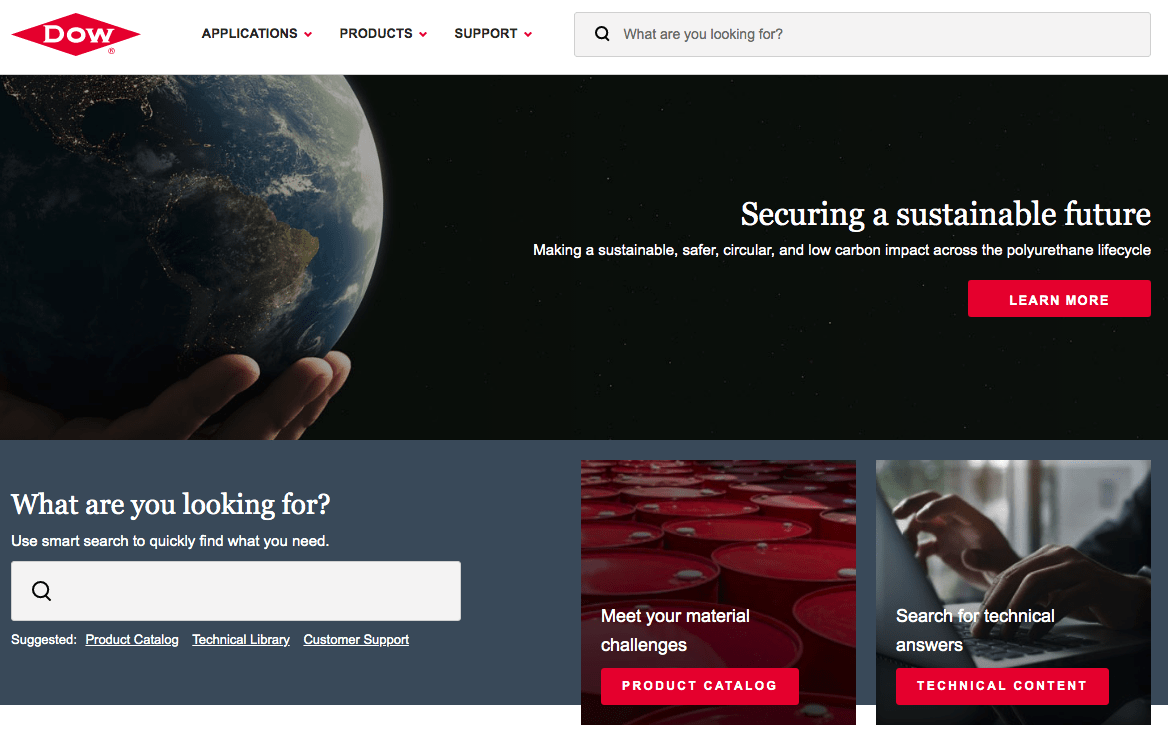
Task: Visit the Customer Support suggested link
Action: point(356,640)
